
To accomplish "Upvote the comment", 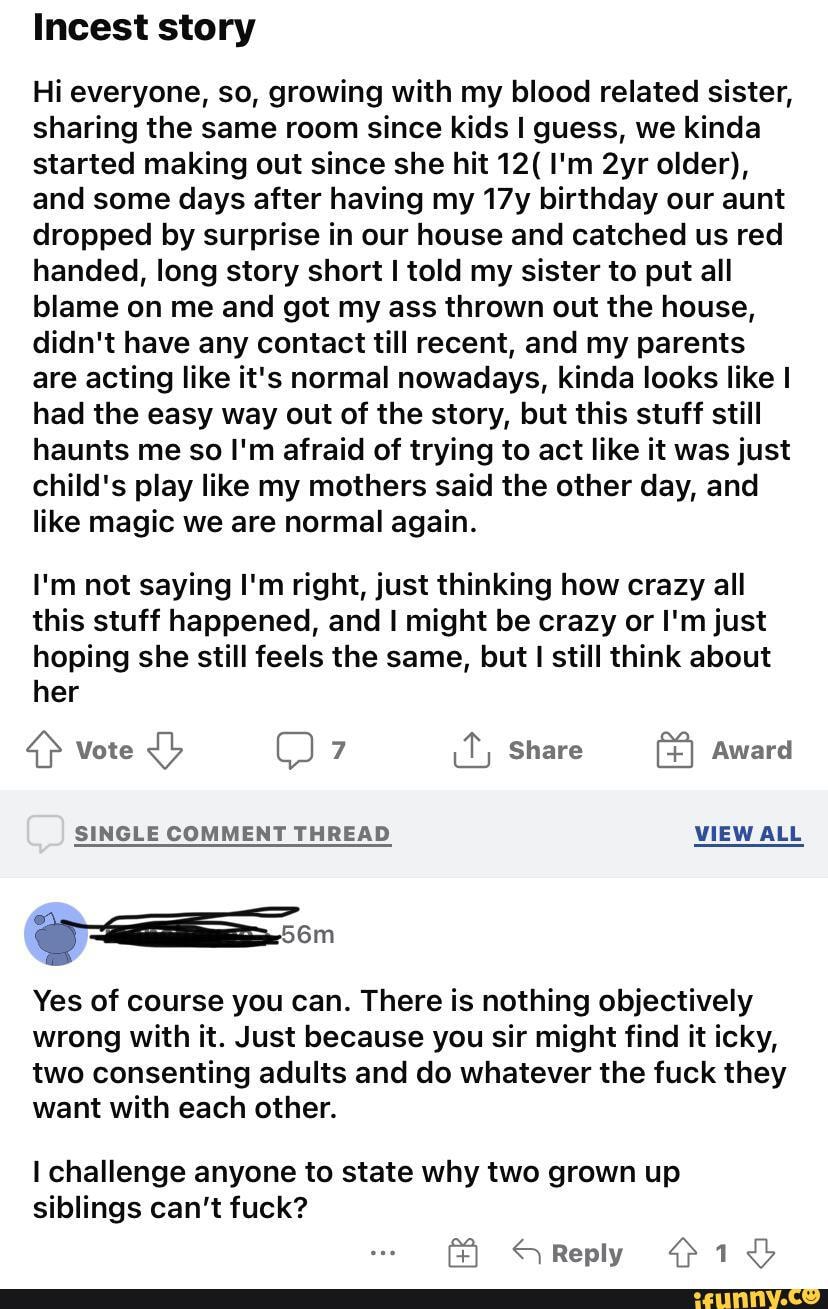I will (x=682, y=1253).
